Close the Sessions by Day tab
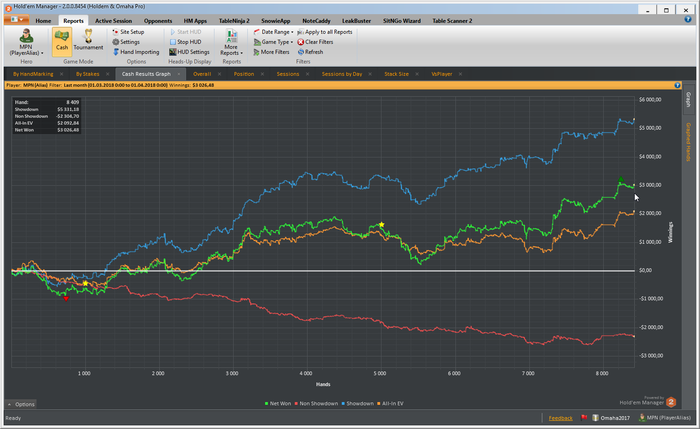 point(370,74)
